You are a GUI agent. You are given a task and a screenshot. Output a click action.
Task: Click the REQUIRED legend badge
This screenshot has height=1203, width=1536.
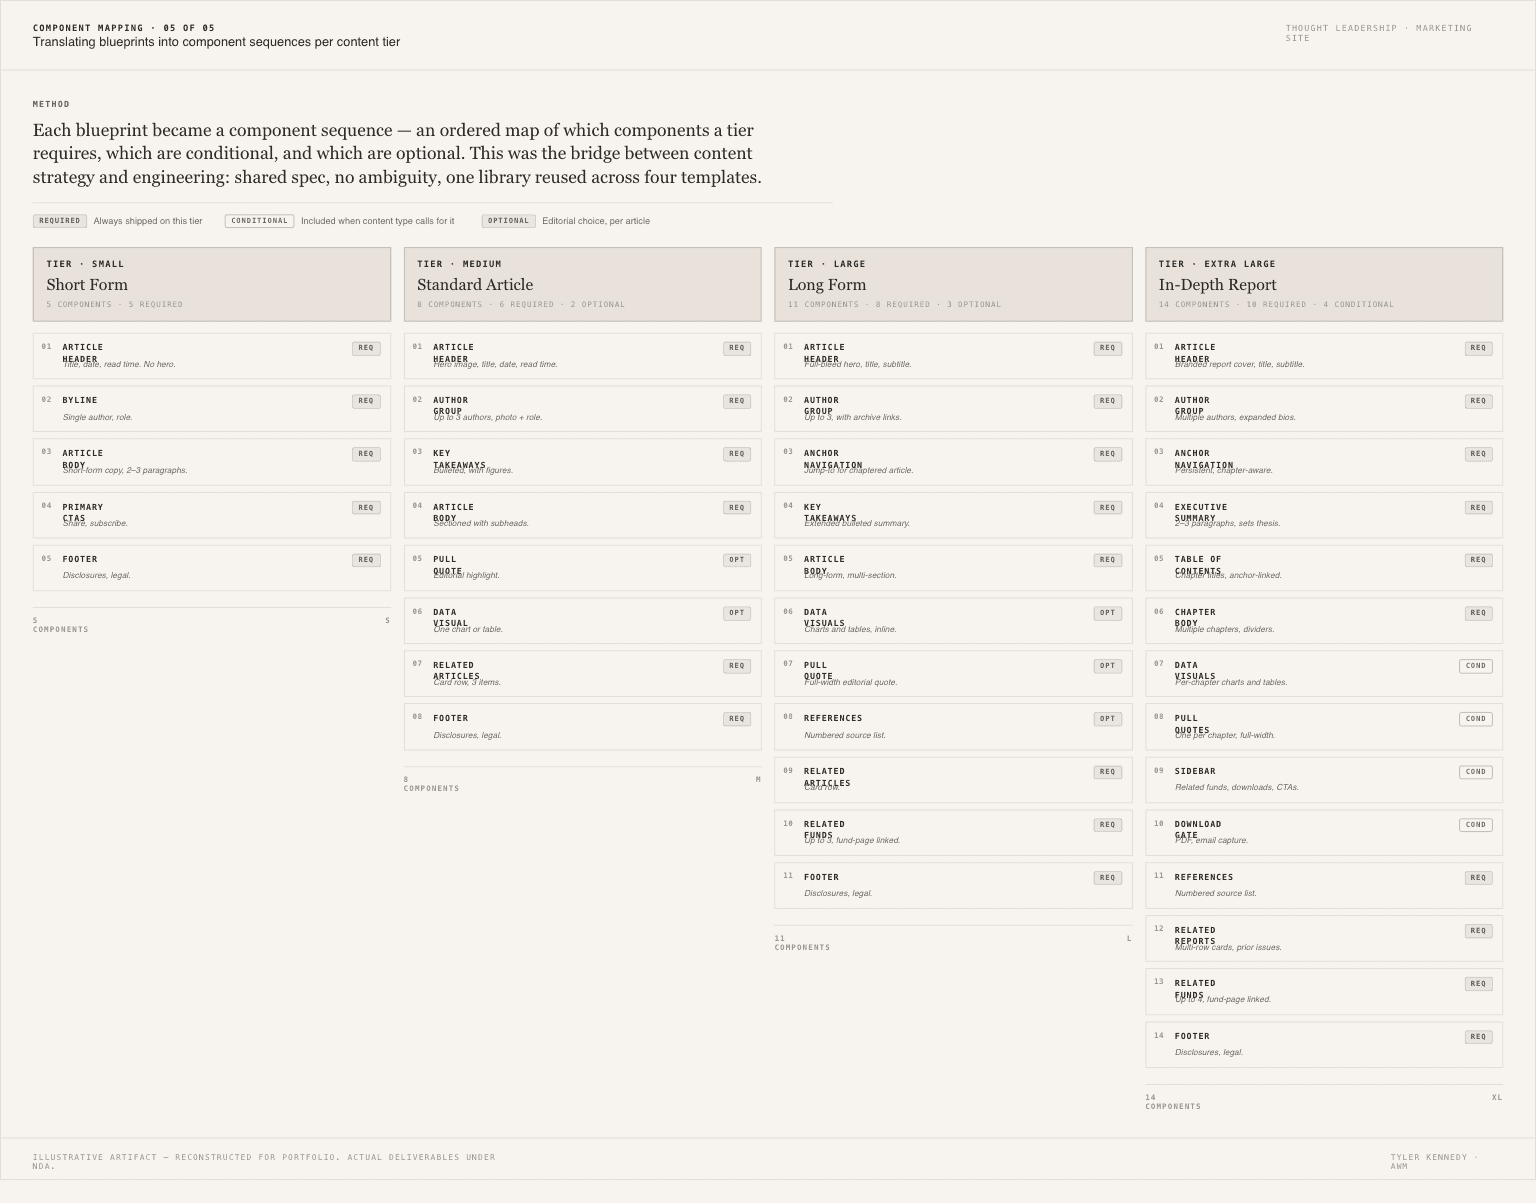tap(60, 221)
